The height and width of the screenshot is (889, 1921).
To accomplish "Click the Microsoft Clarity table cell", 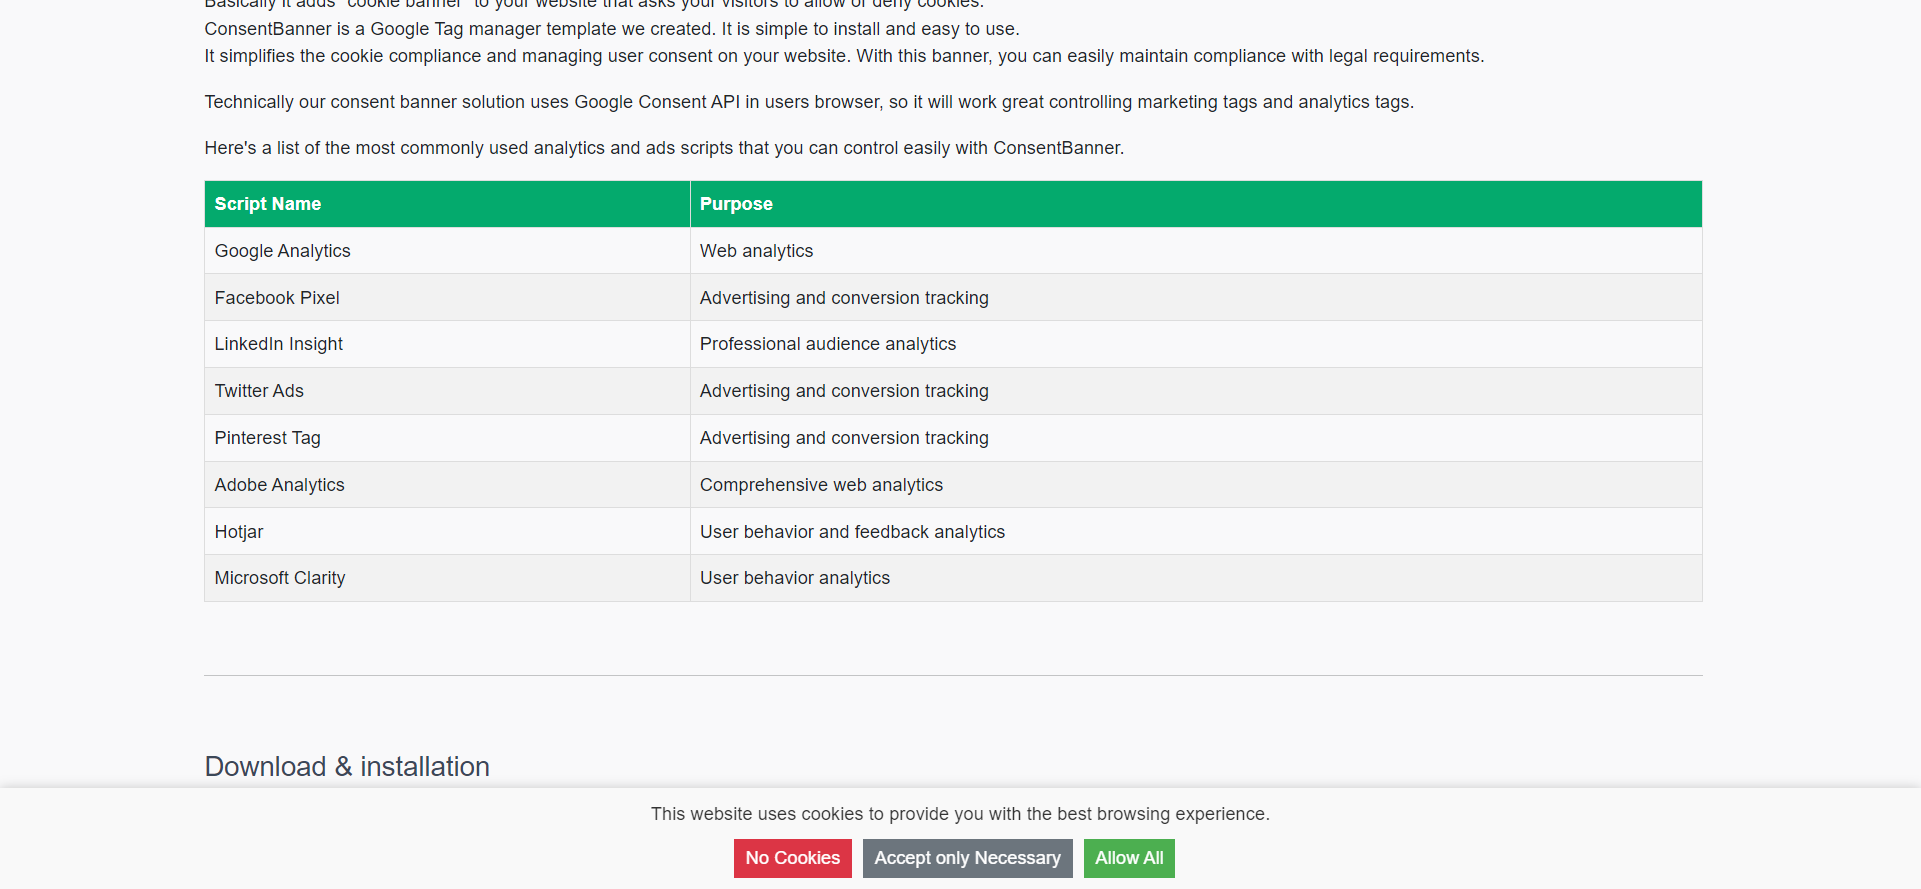I will (447, 578).
